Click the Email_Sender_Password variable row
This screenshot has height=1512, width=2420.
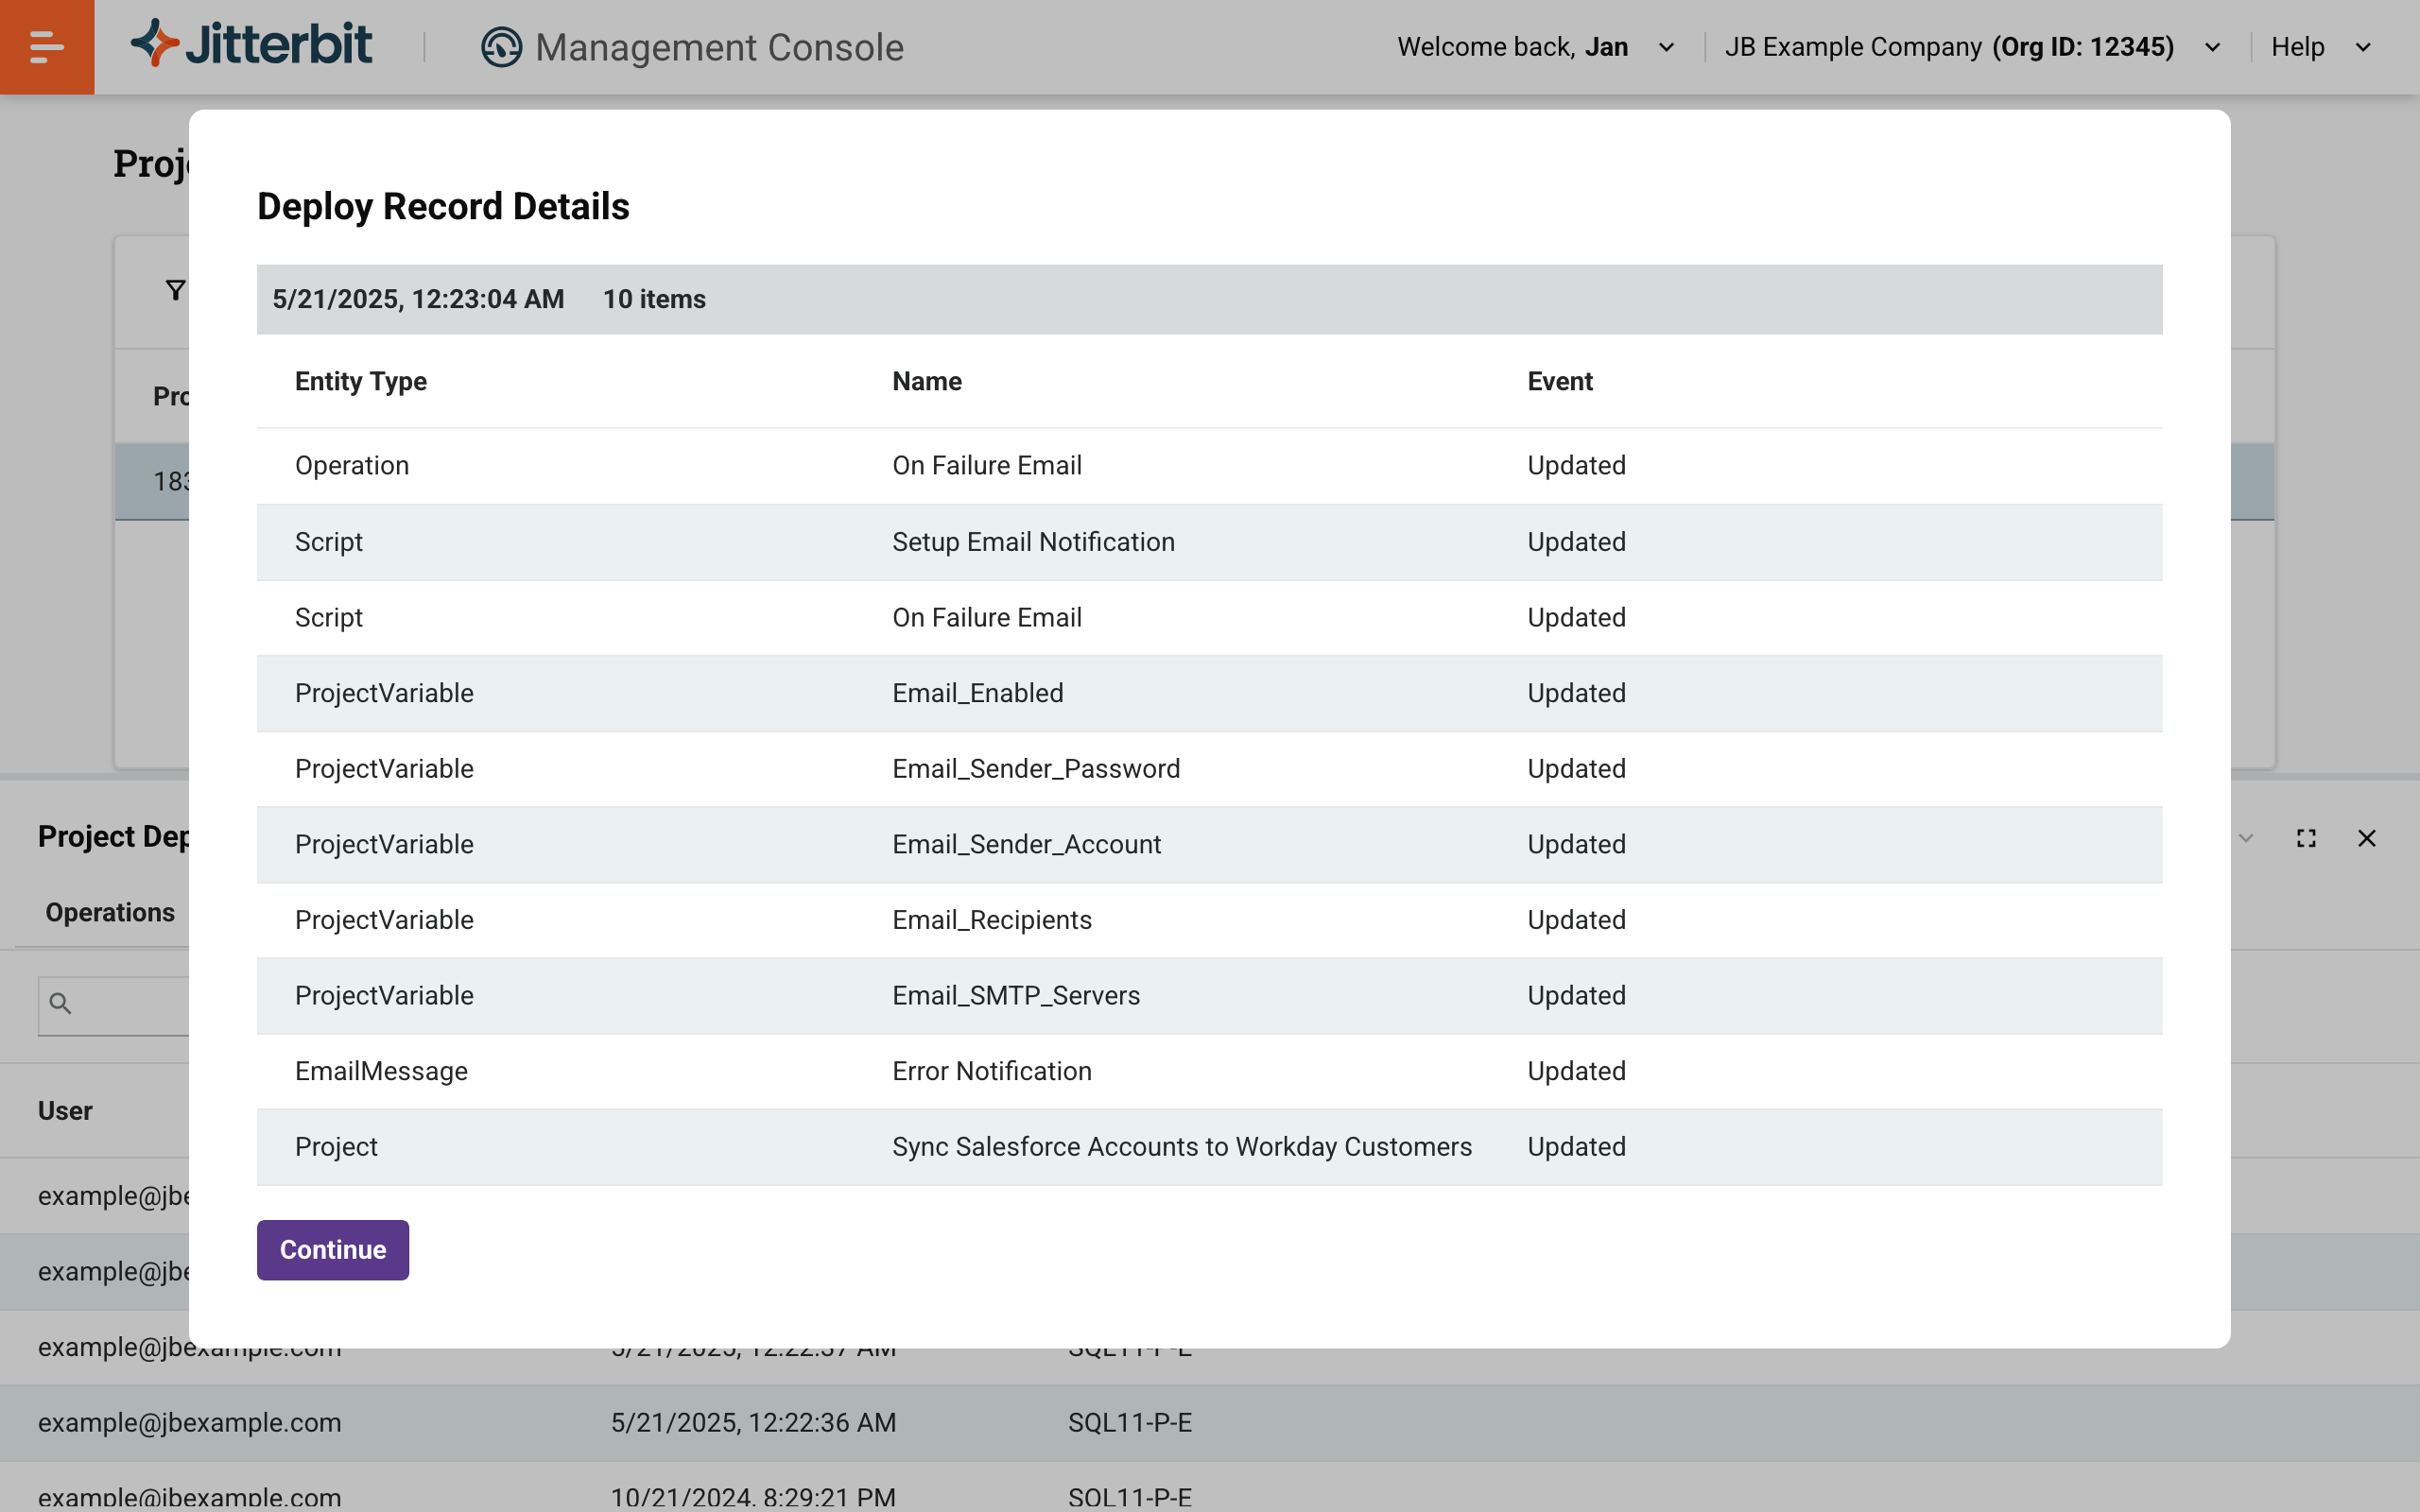coord(1035,769)
